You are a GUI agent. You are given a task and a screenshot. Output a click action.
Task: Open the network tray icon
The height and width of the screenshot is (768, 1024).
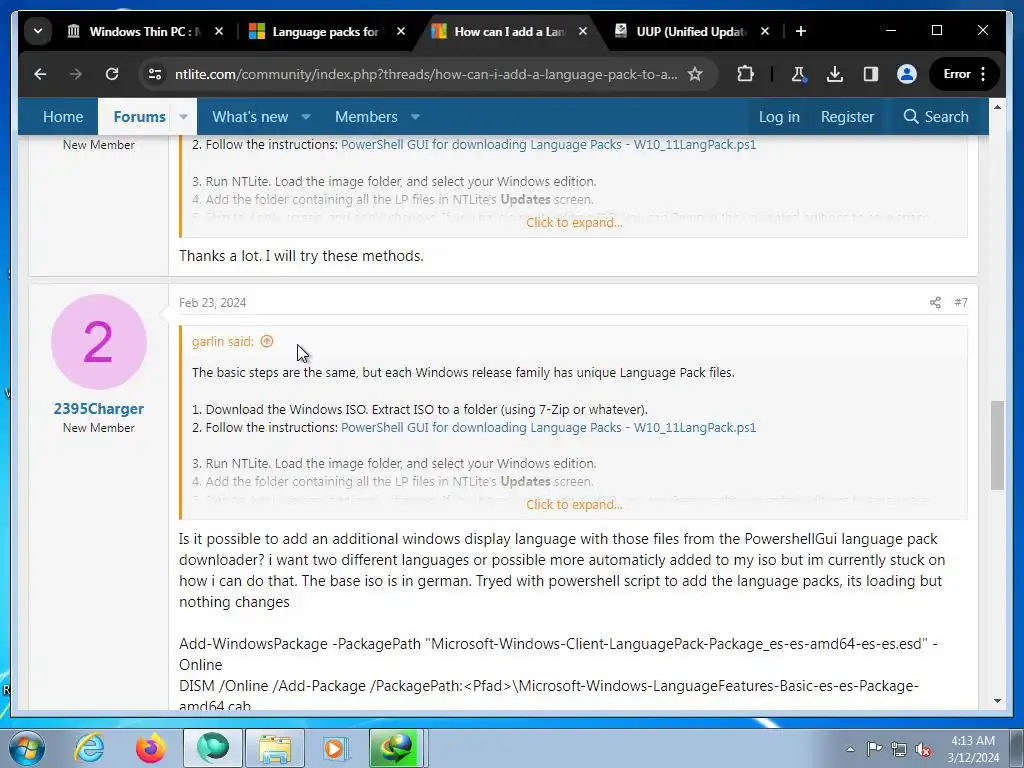tap(899, 749)
